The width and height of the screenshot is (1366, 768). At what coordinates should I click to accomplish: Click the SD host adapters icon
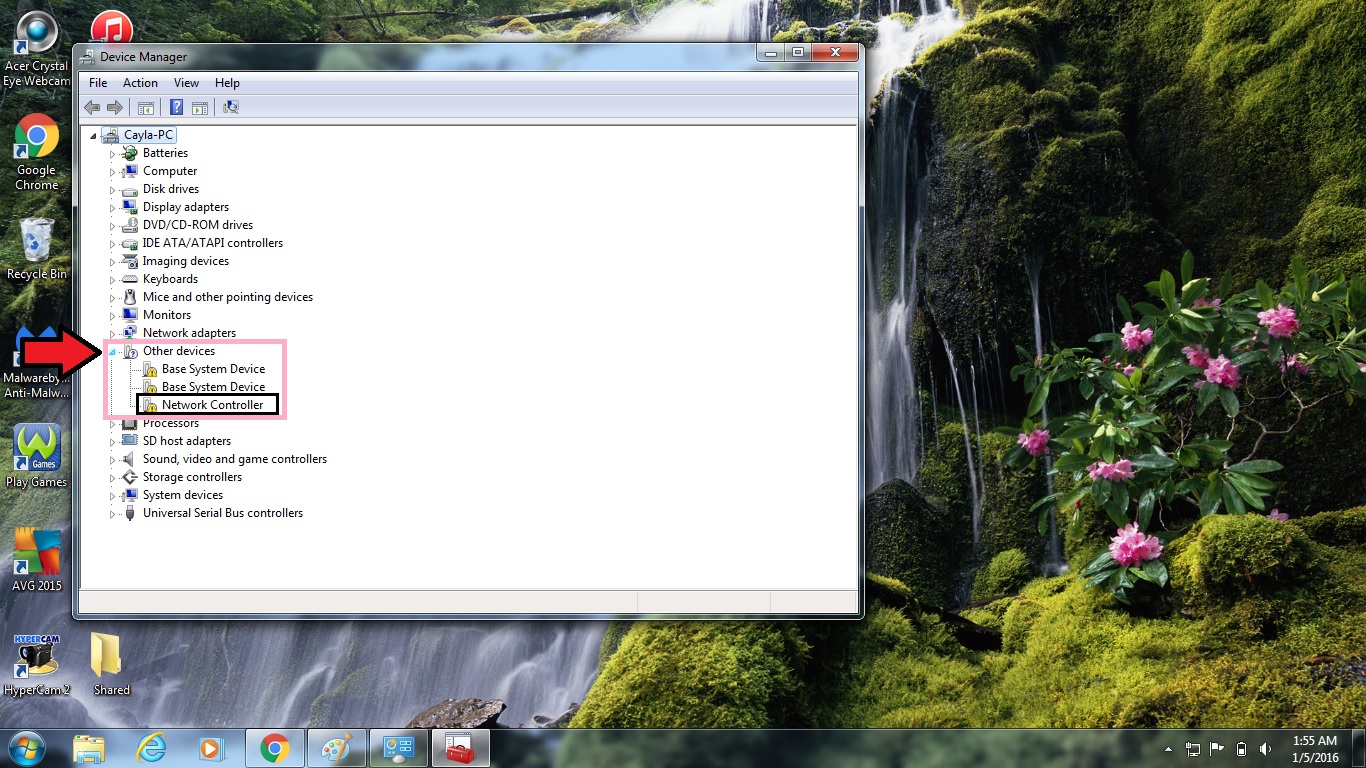129,441
